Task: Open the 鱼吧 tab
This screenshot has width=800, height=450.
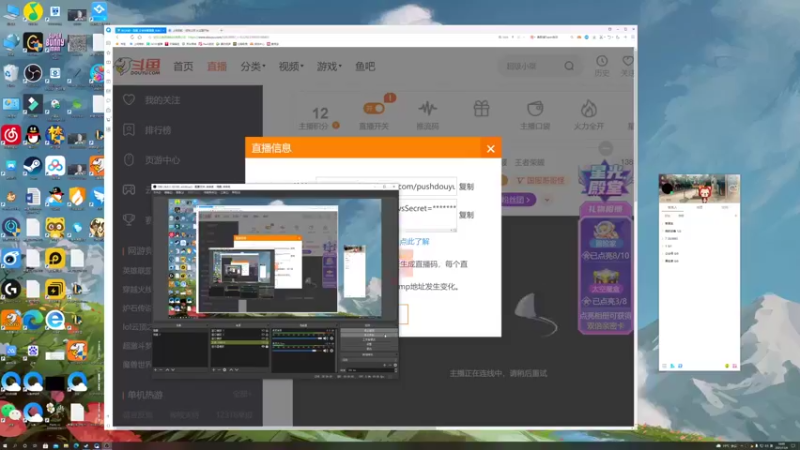Action: [x=365, y=66]
